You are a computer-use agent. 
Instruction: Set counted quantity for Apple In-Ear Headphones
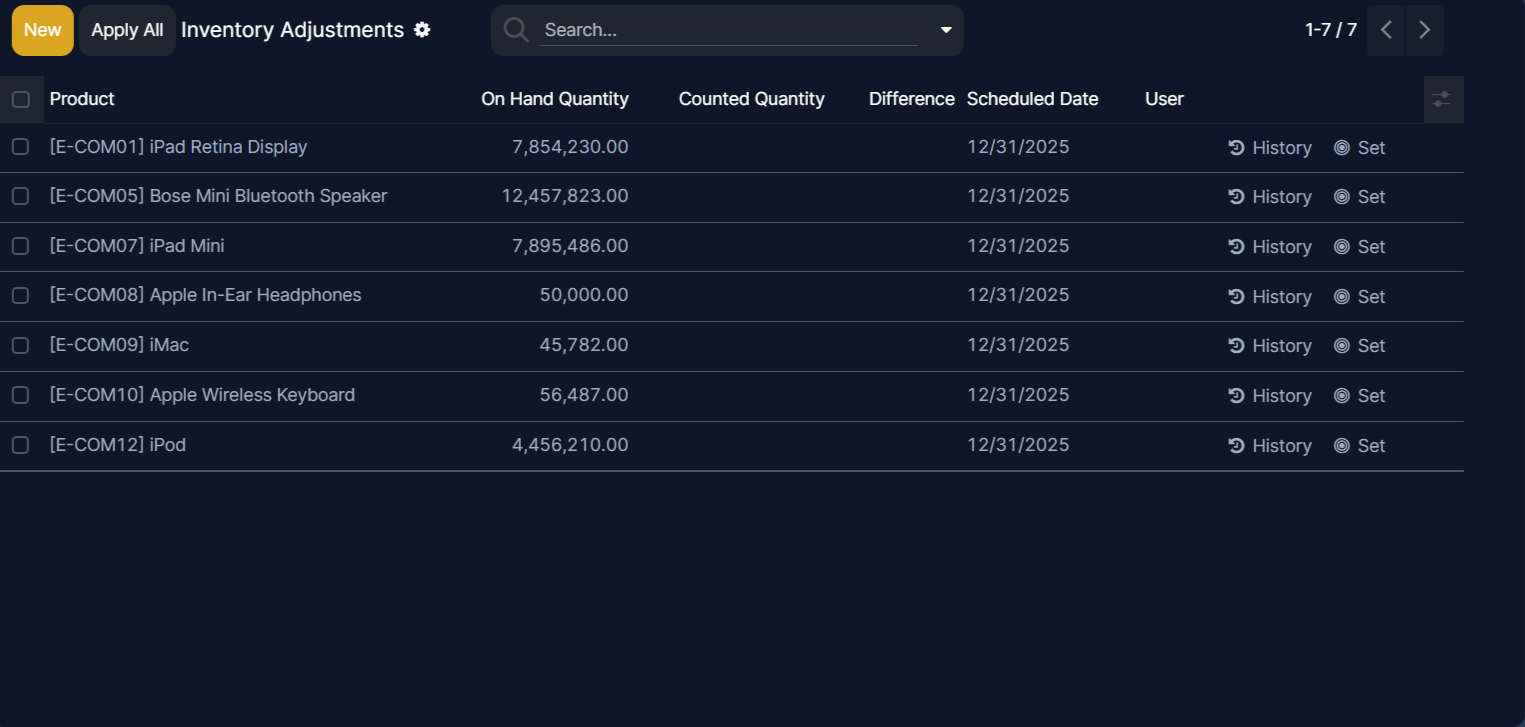point(1360,297)
